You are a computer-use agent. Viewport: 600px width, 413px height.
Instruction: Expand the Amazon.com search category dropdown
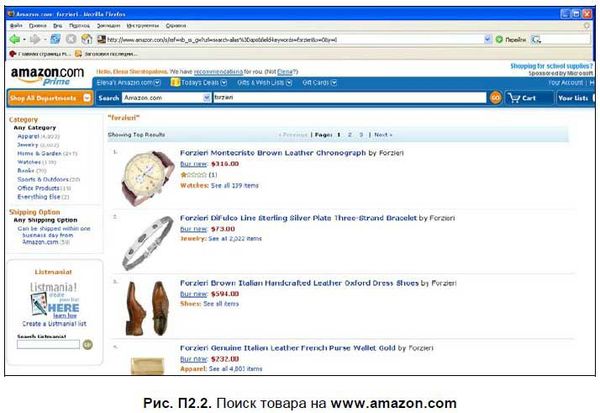[166, 98]
